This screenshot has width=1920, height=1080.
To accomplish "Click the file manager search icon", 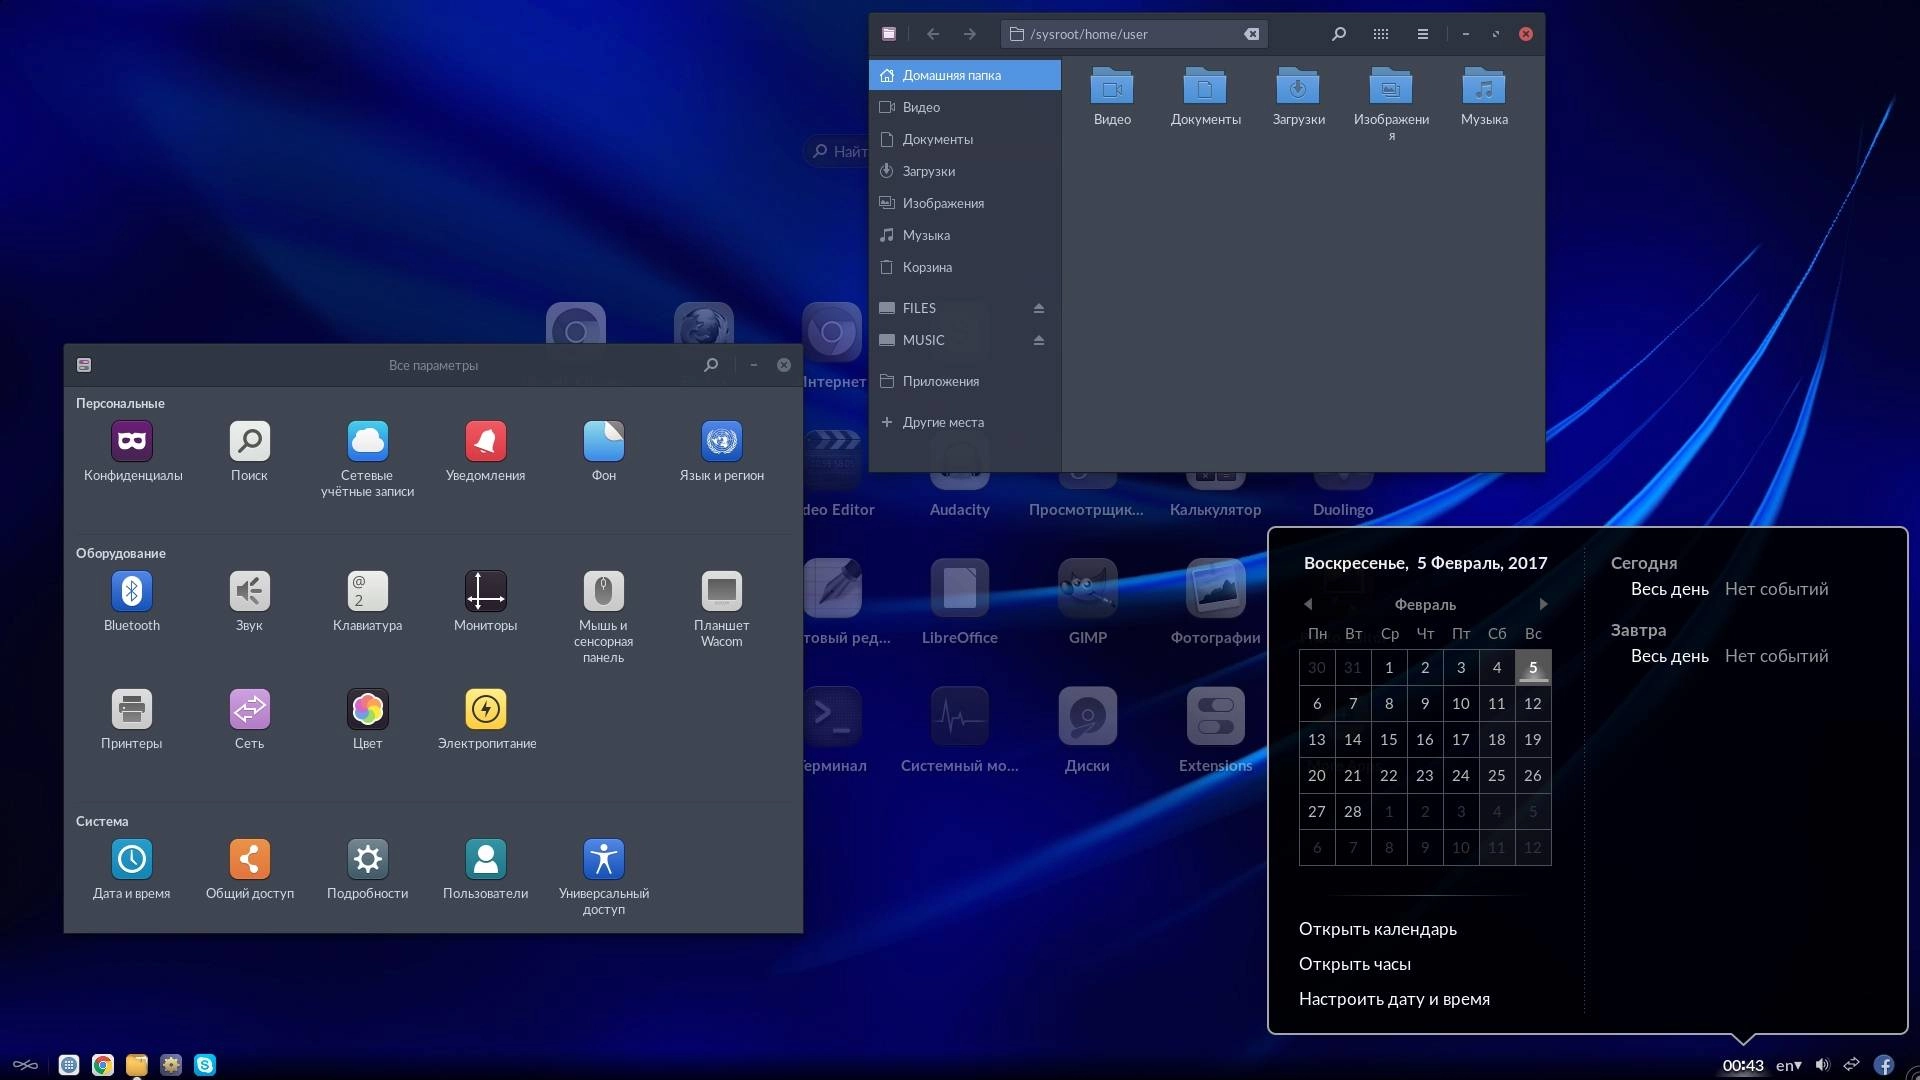I will pos(1339,34).
